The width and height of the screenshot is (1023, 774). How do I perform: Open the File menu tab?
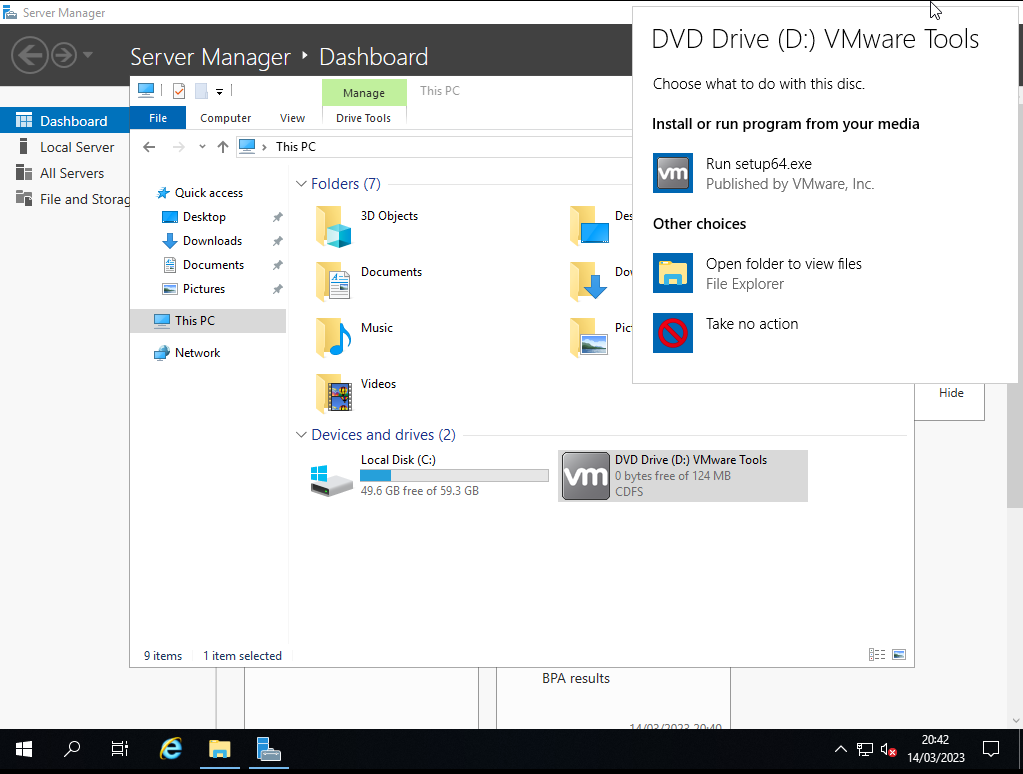click(158, 118)
